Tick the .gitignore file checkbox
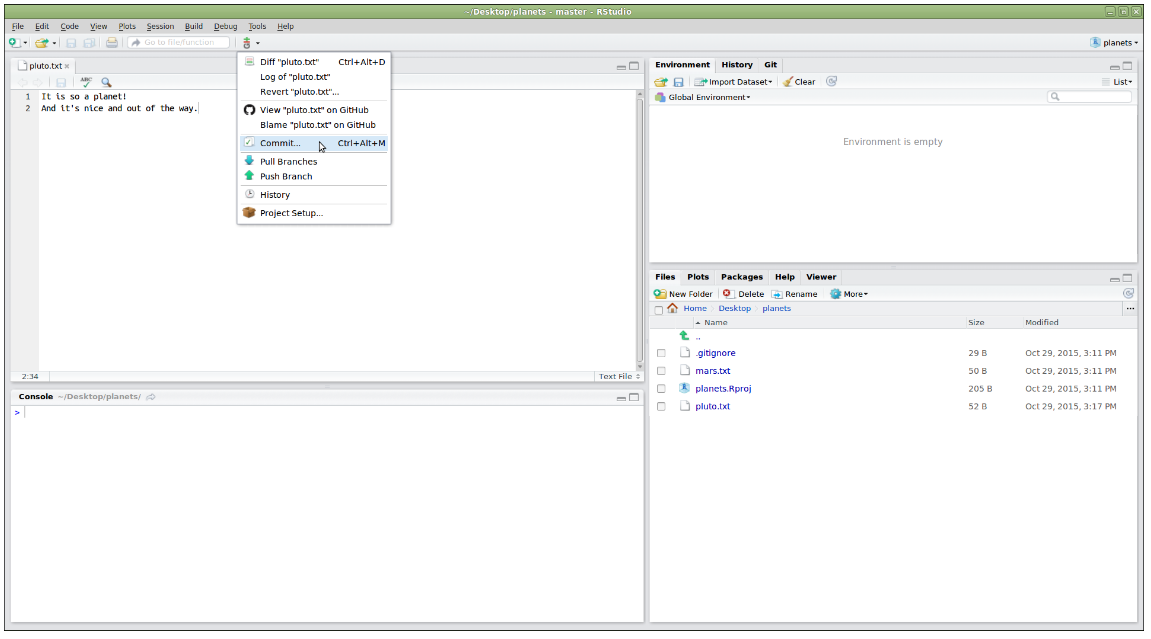The width and height of the screenshot is (1151, 639). [661, 353]
